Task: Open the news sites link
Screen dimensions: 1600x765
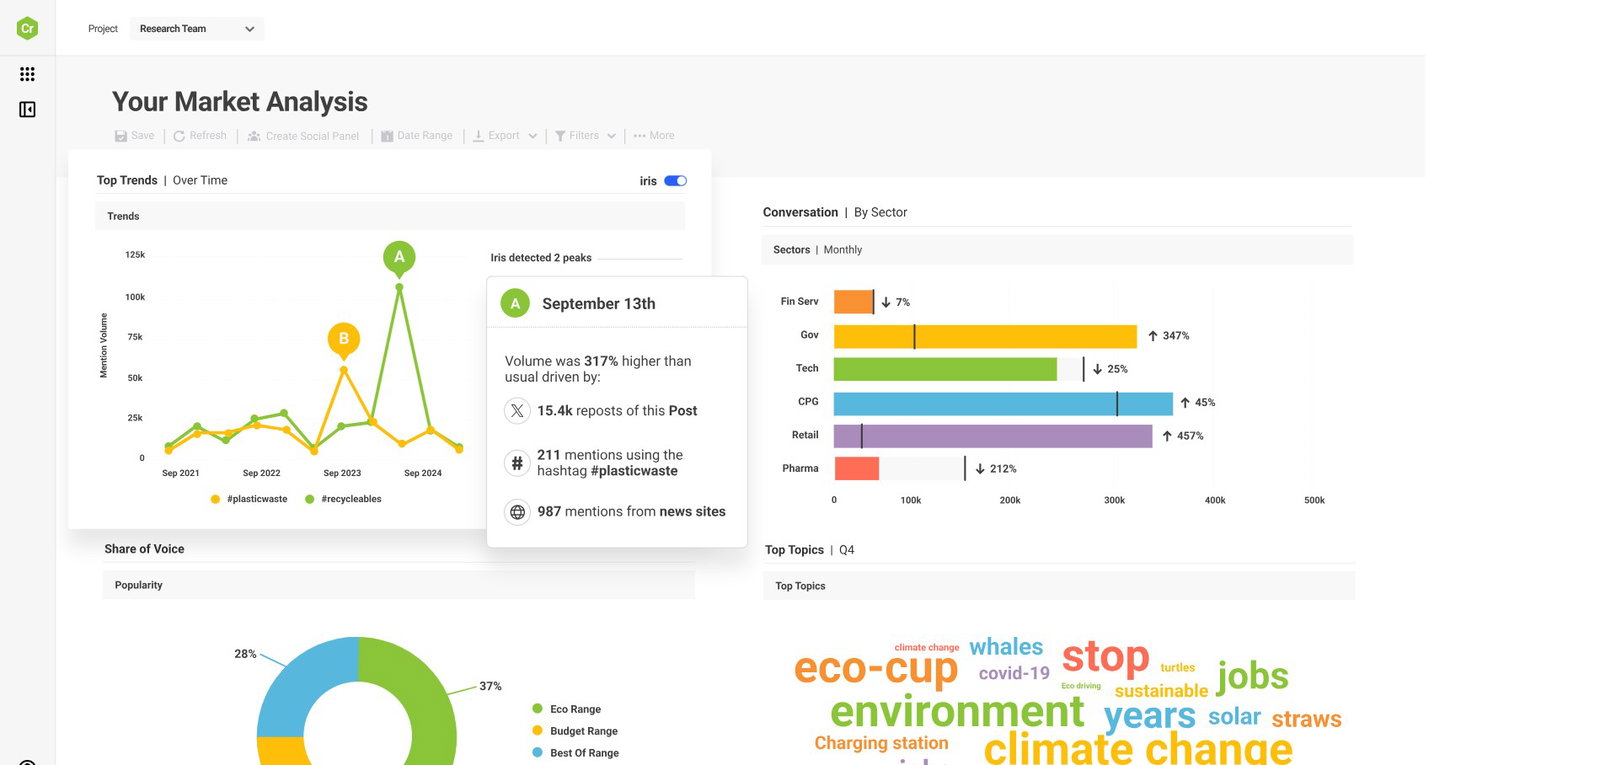Action: (692, 512)
